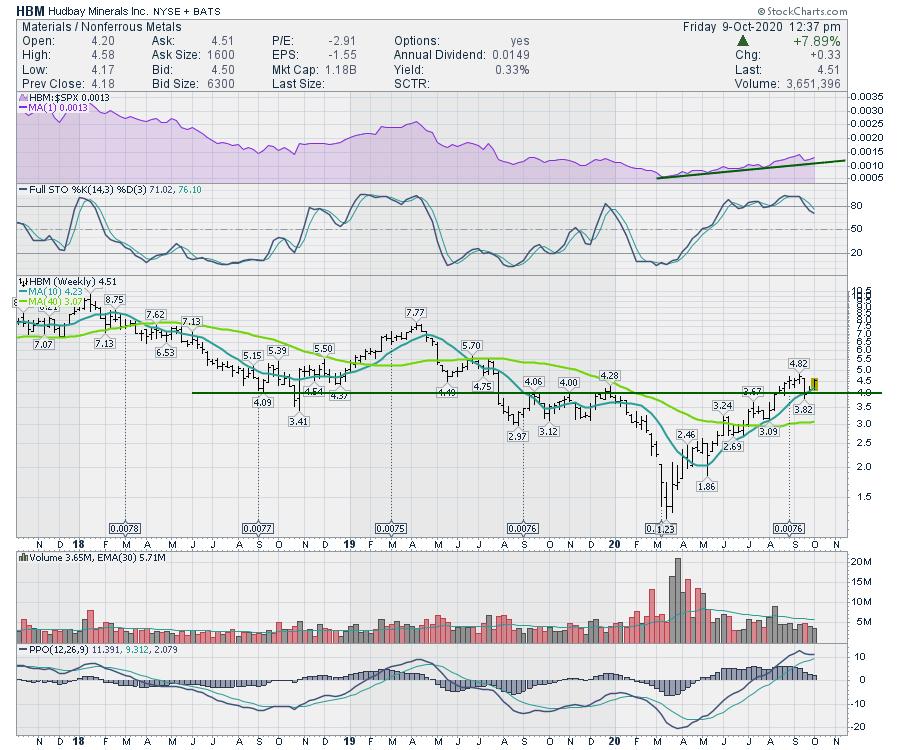Click the Chg value +0.33
This screenshot has height=750, width=900.
point(825,55)
